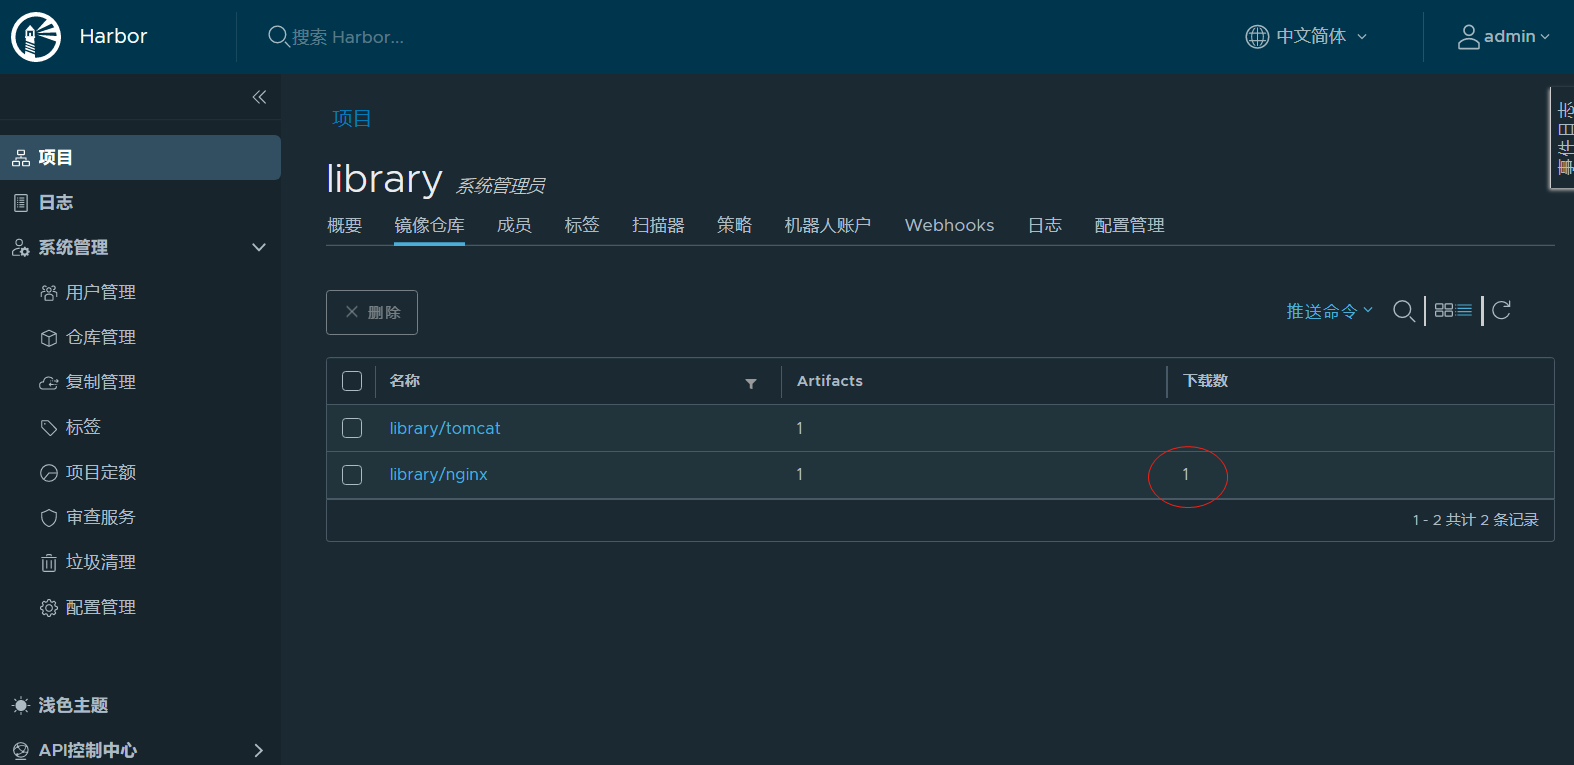Sort by the 下载数 column header
Viewport: 1574px width, 765px height.
point(1206,381)
